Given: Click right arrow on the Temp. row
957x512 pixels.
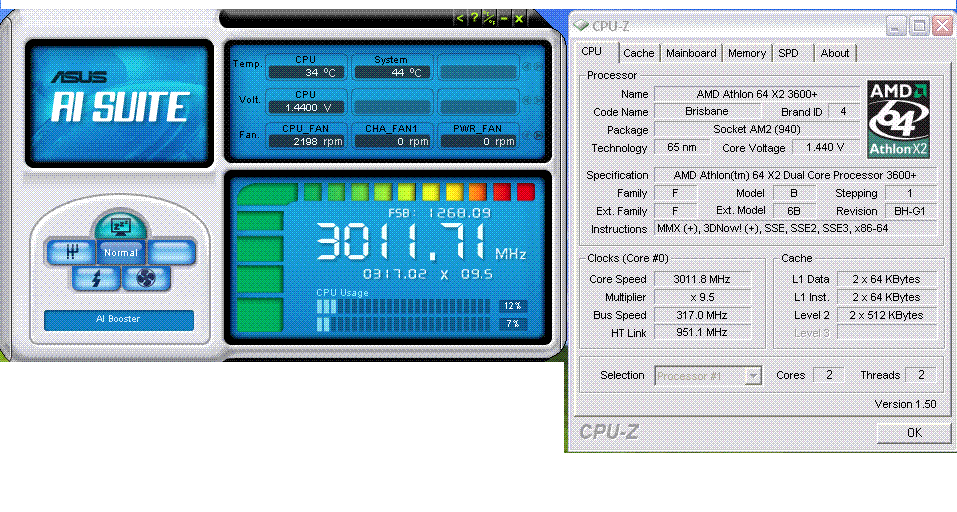Looking at the screenshot, I should 538,66.
